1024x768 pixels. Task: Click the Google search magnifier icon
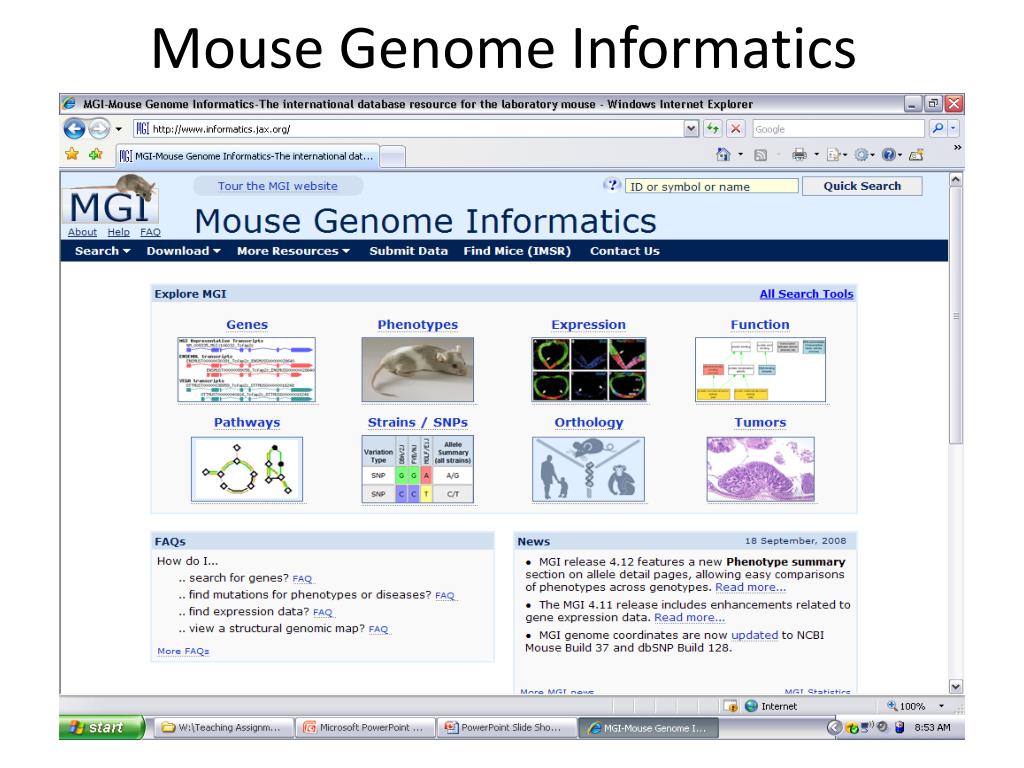938,129
